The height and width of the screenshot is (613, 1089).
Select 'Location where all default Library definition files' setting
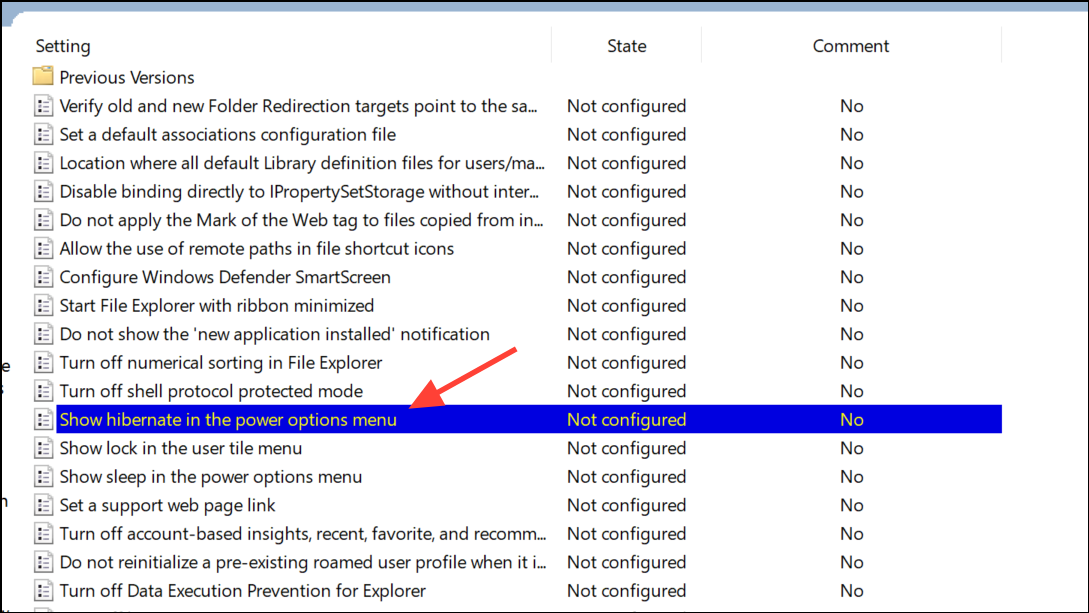click(302, 162)
